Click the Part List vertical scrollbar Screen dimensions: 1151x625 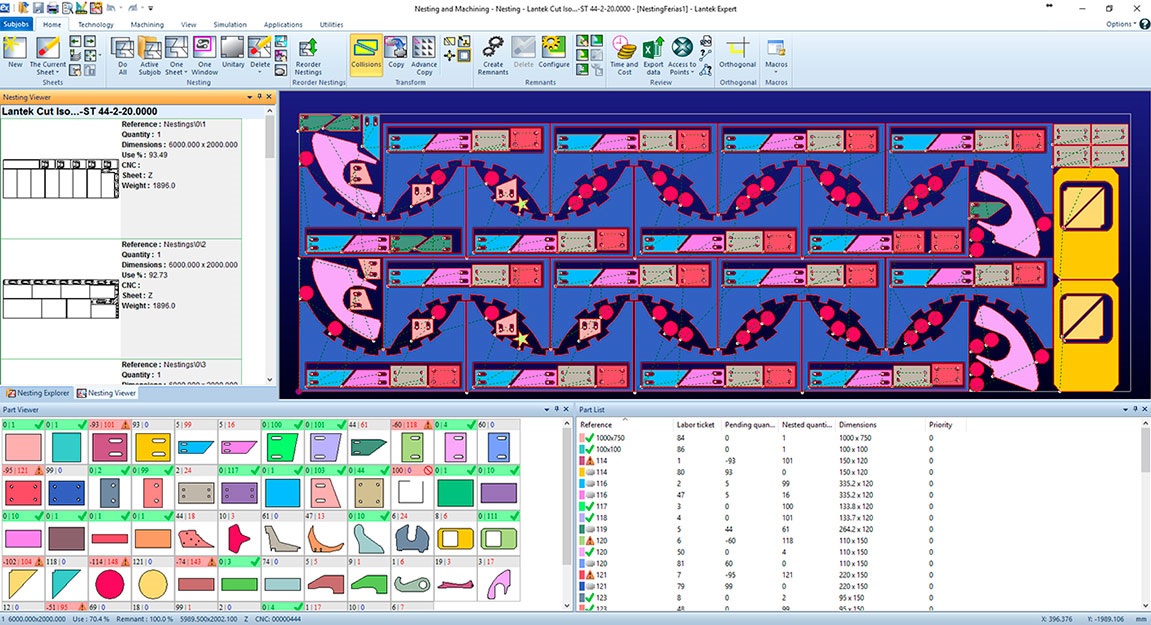click(x=1145, y=514)
